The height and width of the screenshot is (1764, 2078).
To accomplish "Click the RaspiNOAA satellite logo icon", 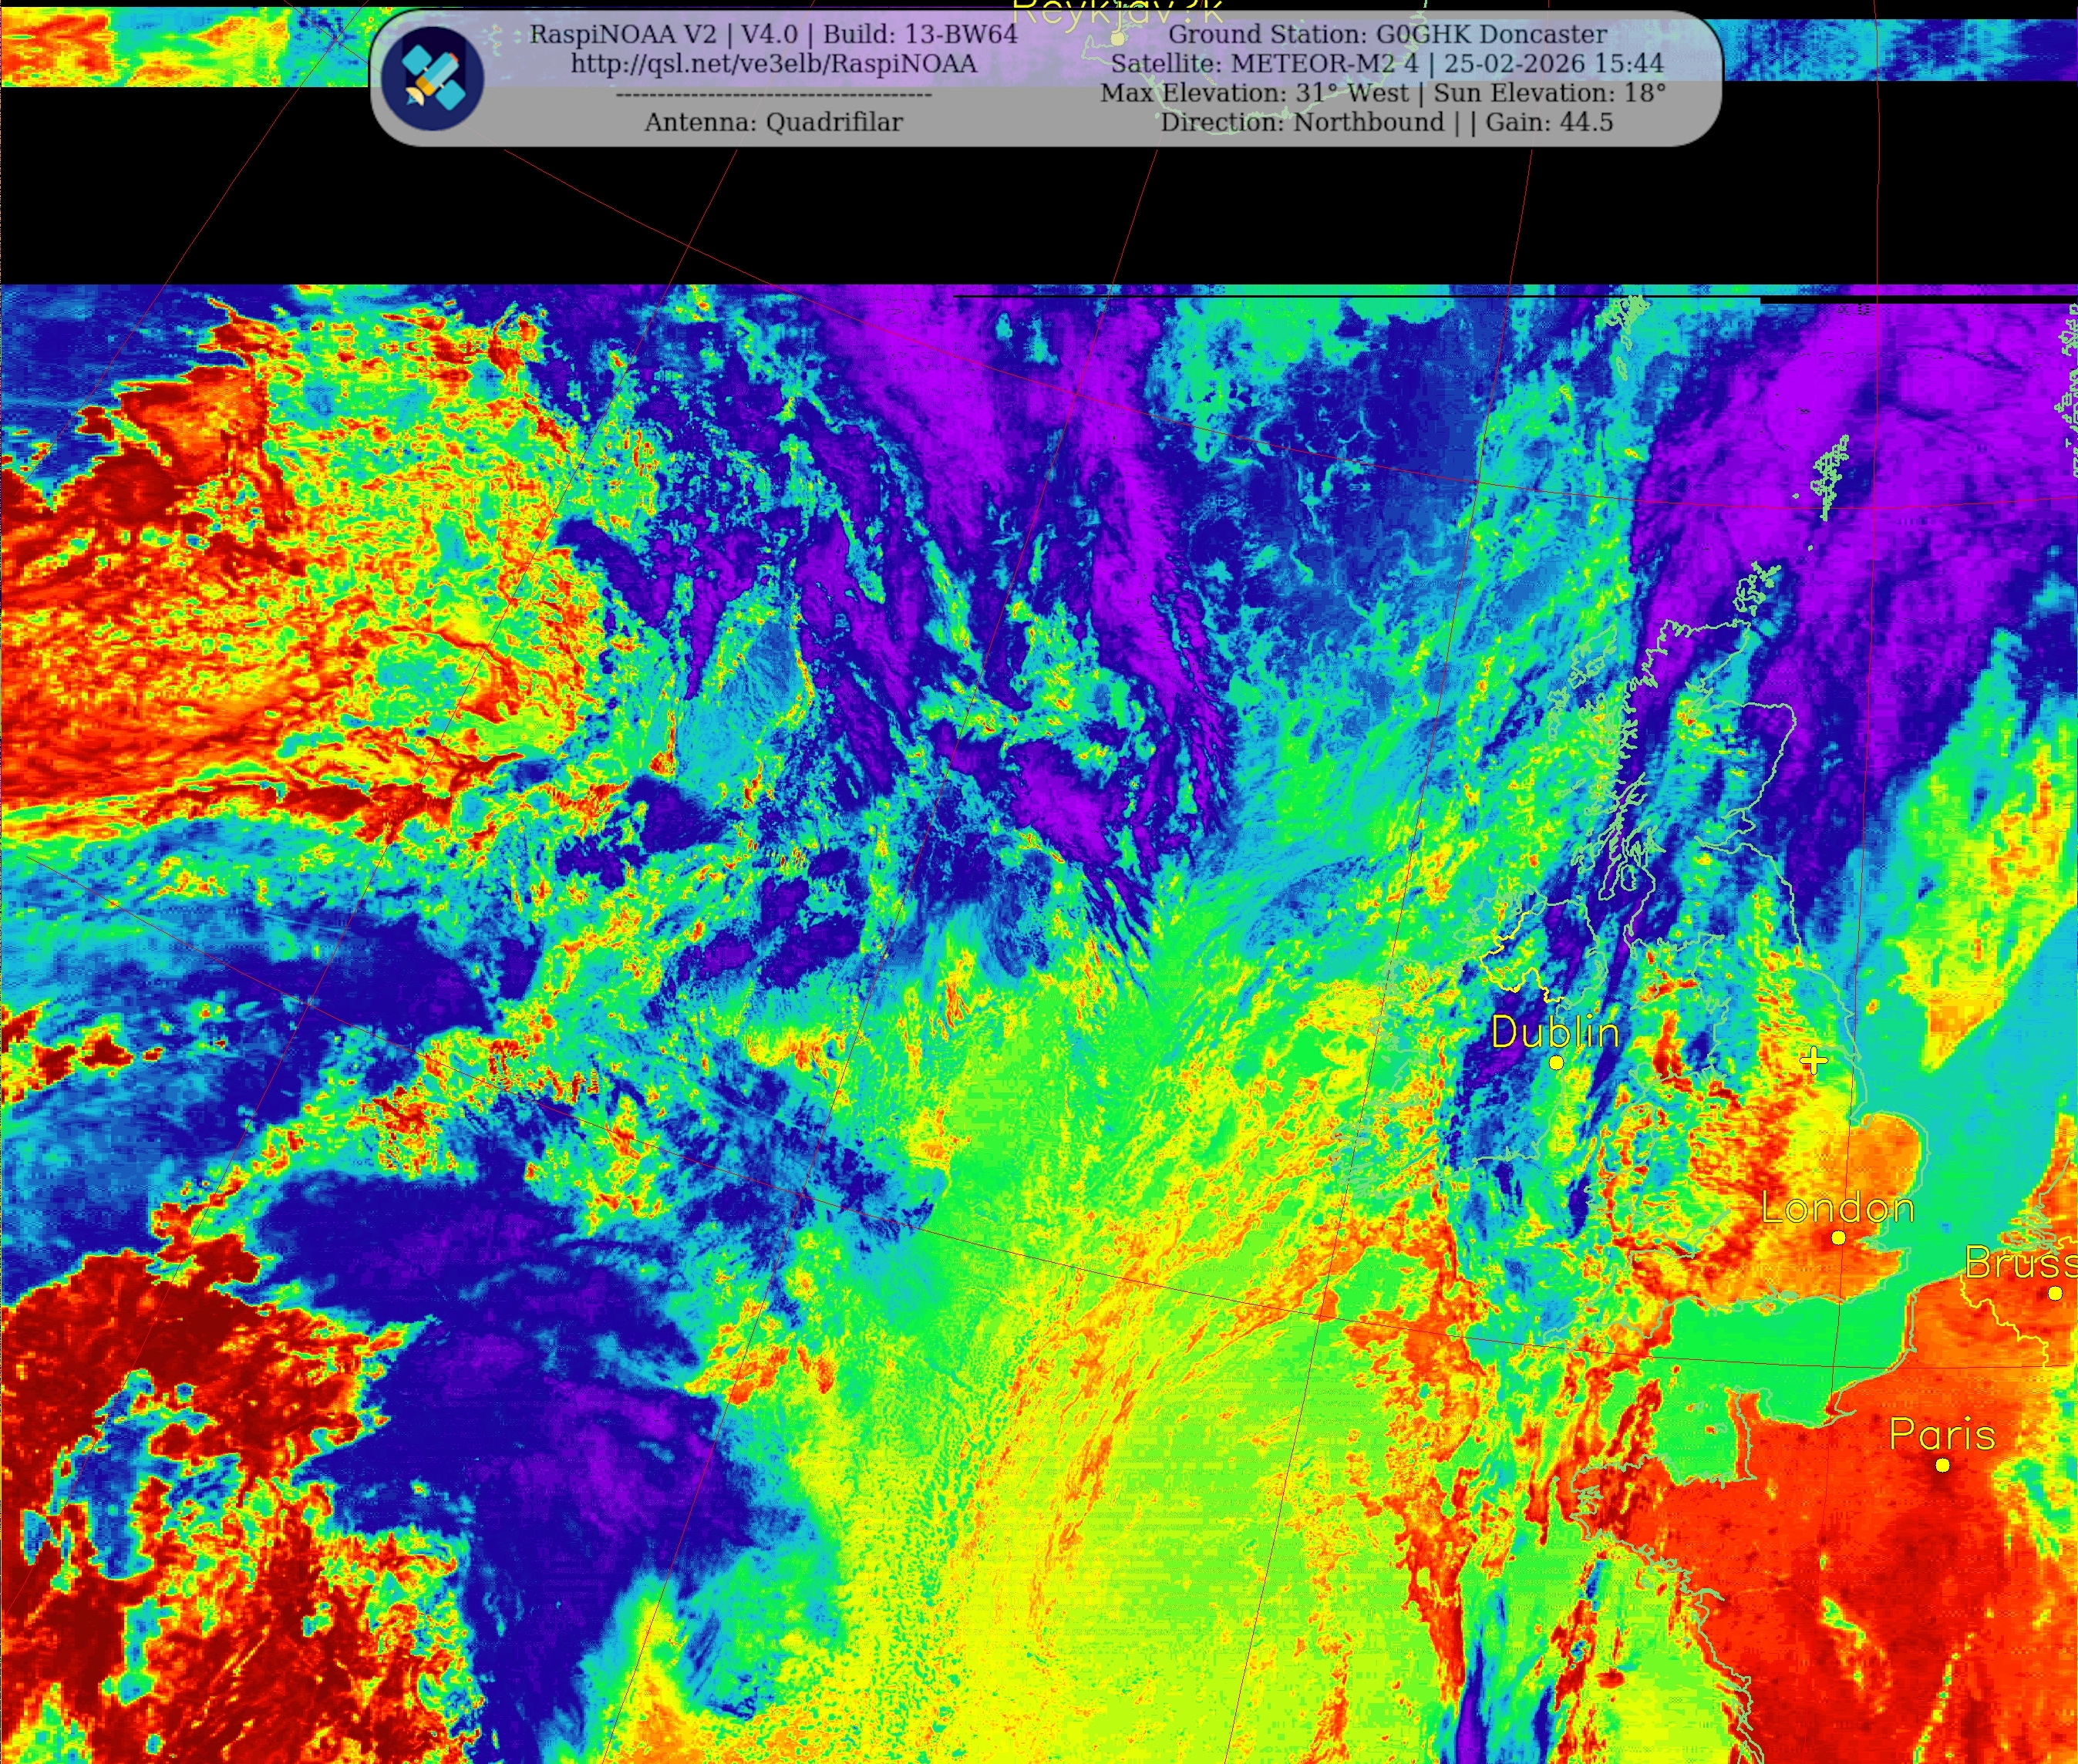I will tap(433, 77).
